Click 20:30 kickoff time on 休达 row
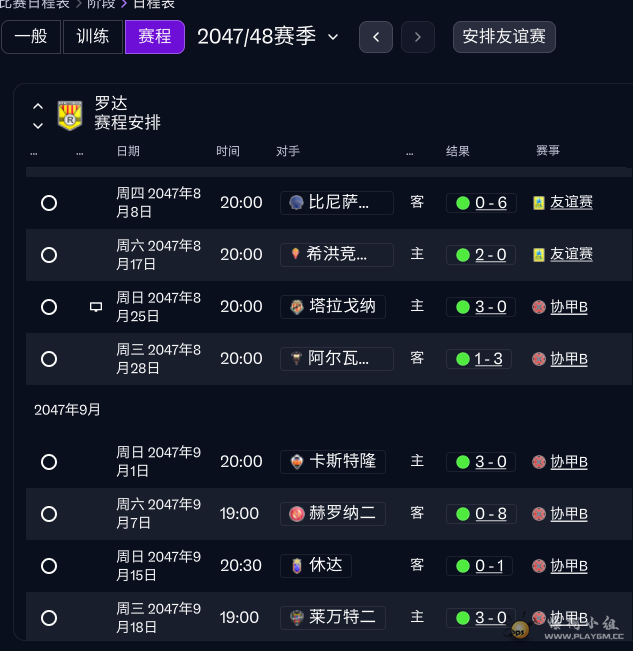 click(x=241, y=565)
